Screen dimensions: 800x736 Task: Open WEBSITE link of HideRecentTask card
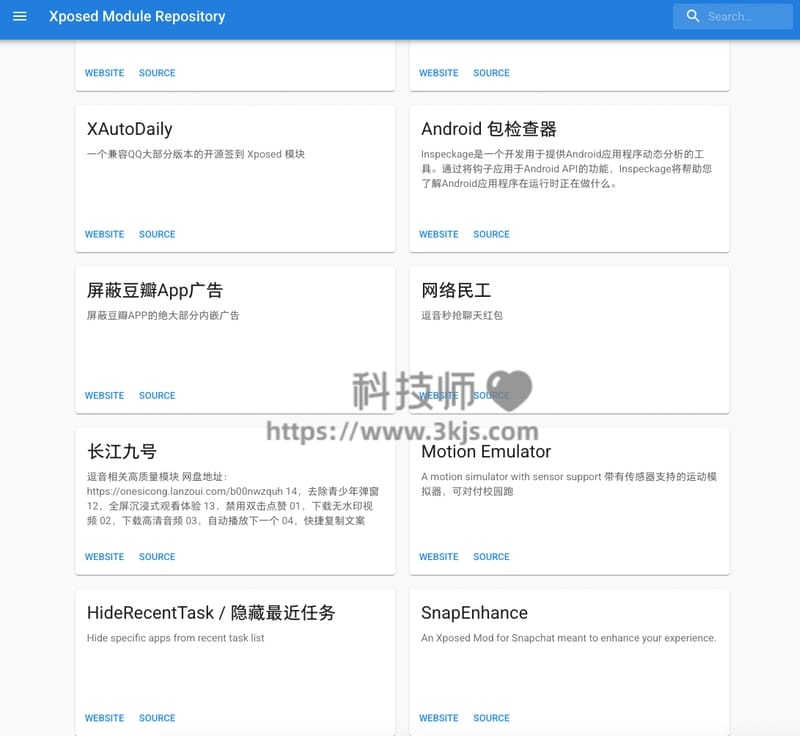click(105, 718)
